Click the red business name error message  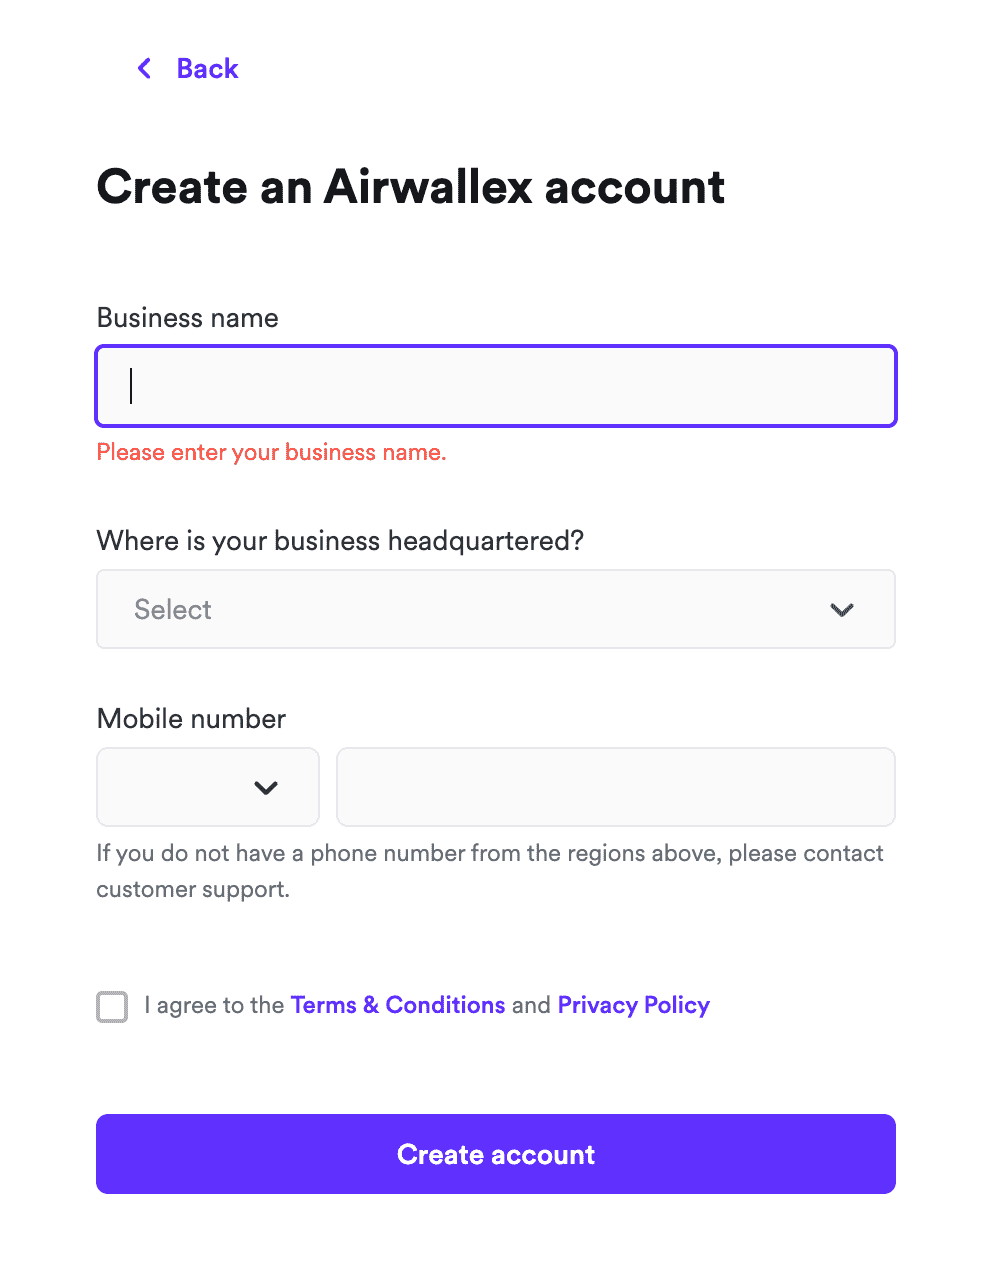point(271,452)
